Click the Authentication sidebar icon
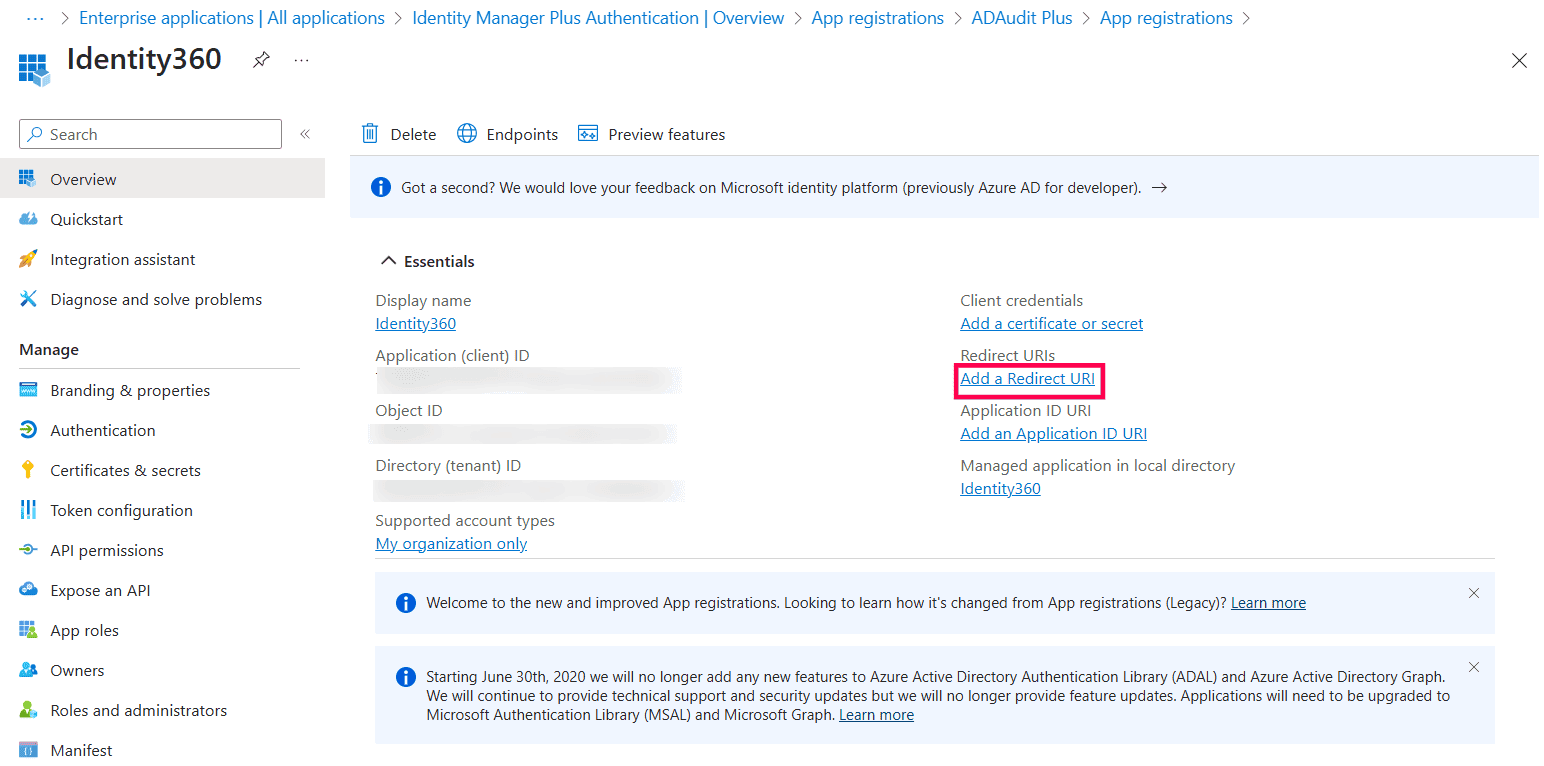The width and height of the screenshot is (1544, 766). pyautogui.click(x=28, y=430)
